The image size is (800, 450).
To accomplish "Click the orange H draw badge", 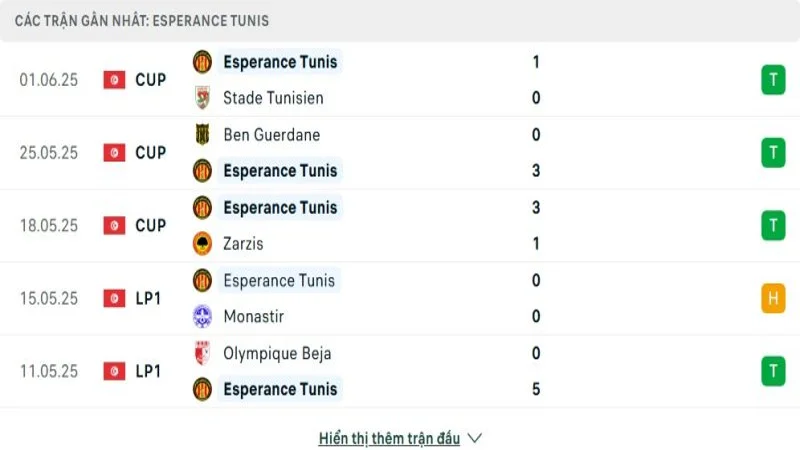I will coord(773,298).
